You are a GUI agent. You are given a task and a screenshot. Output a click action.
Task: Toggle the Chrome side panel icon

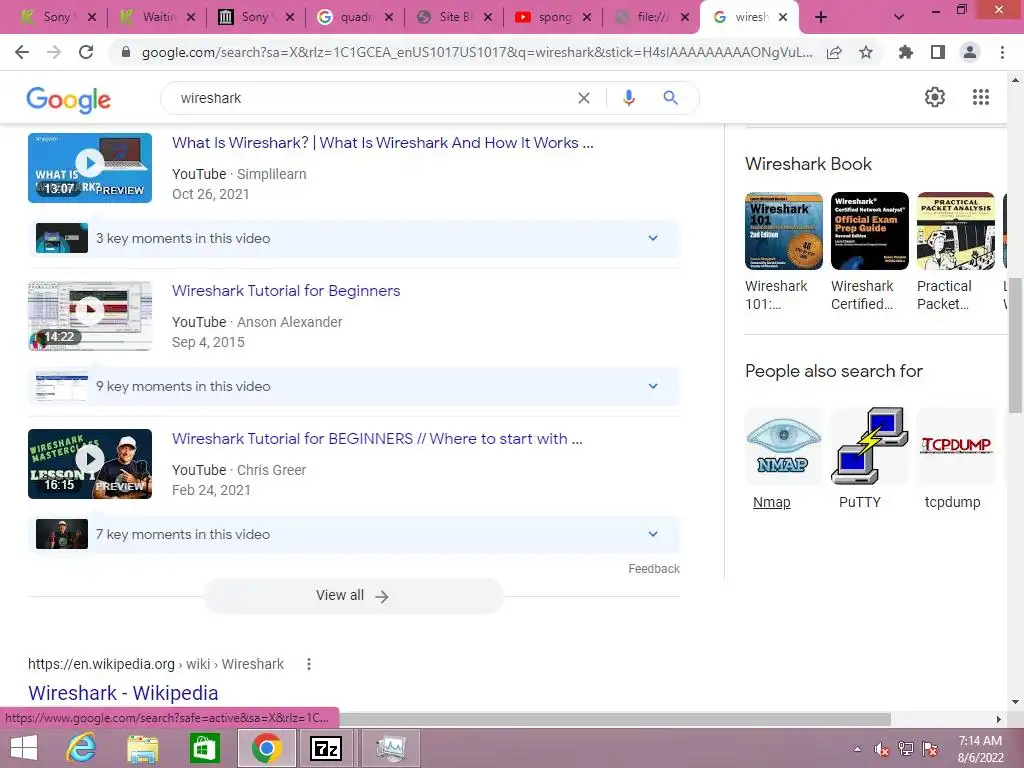[938, 52]
